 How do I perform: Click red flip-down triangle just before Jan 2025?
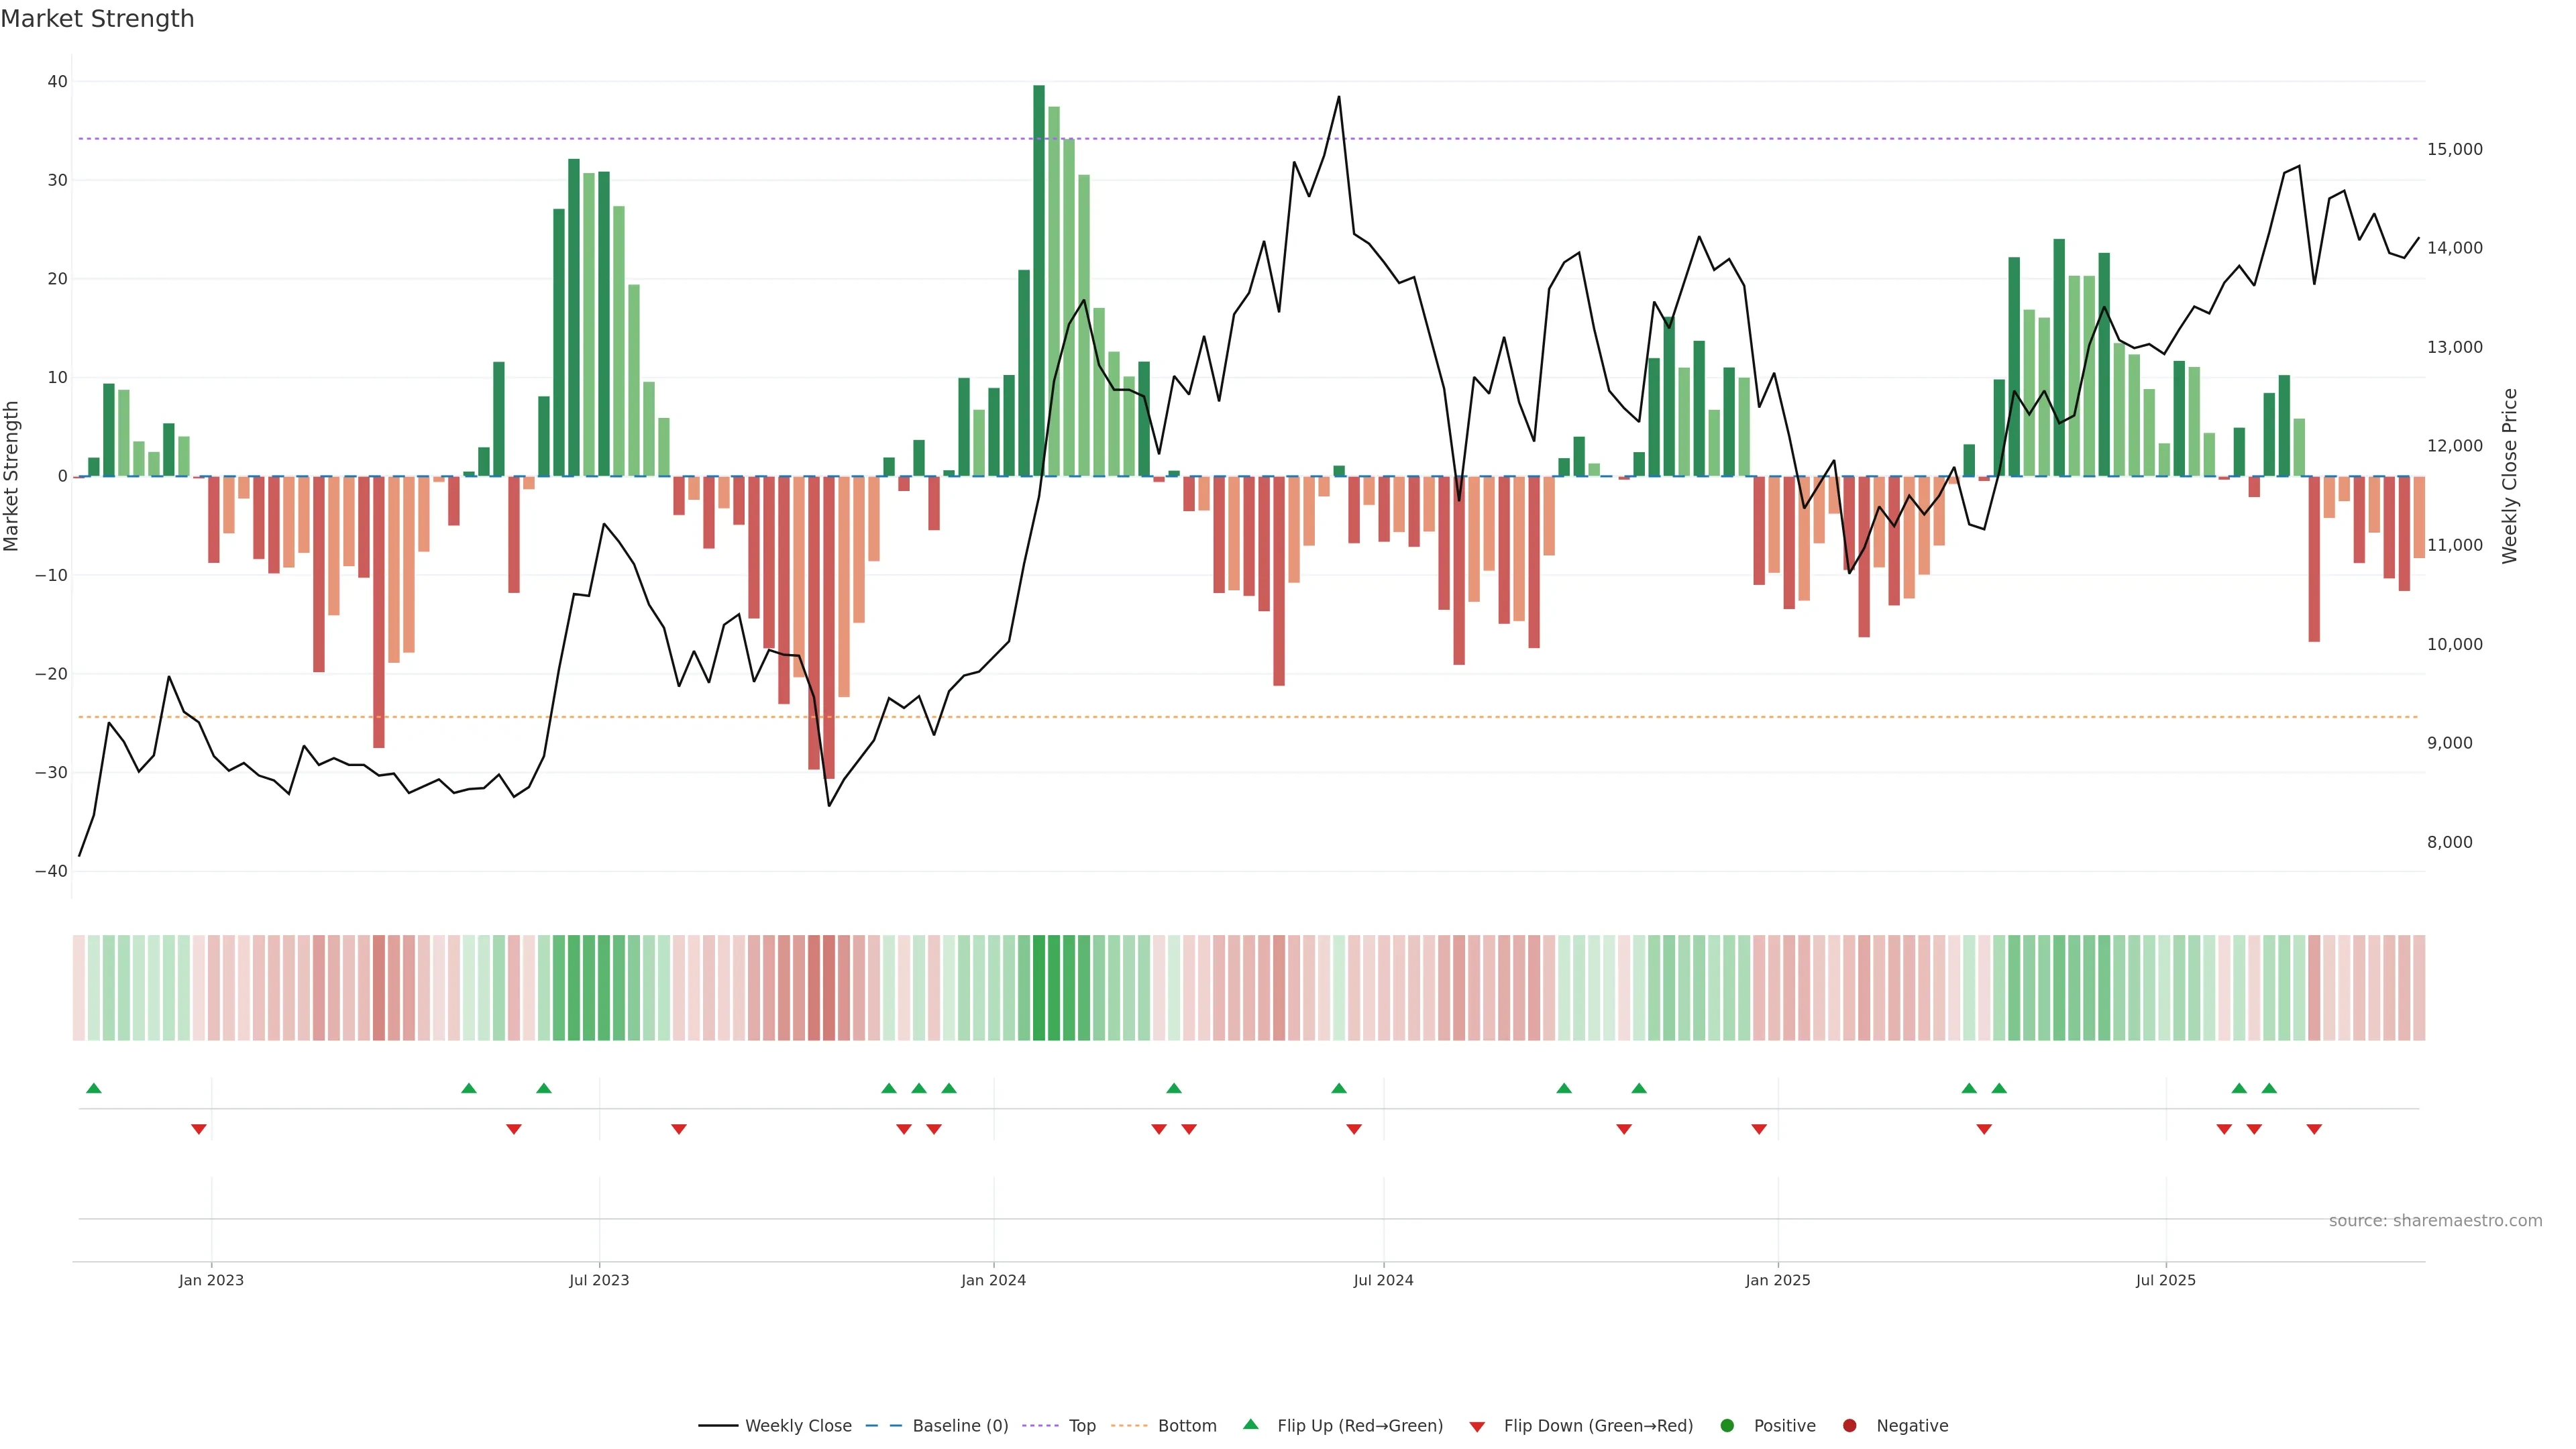[1759, 1129]
